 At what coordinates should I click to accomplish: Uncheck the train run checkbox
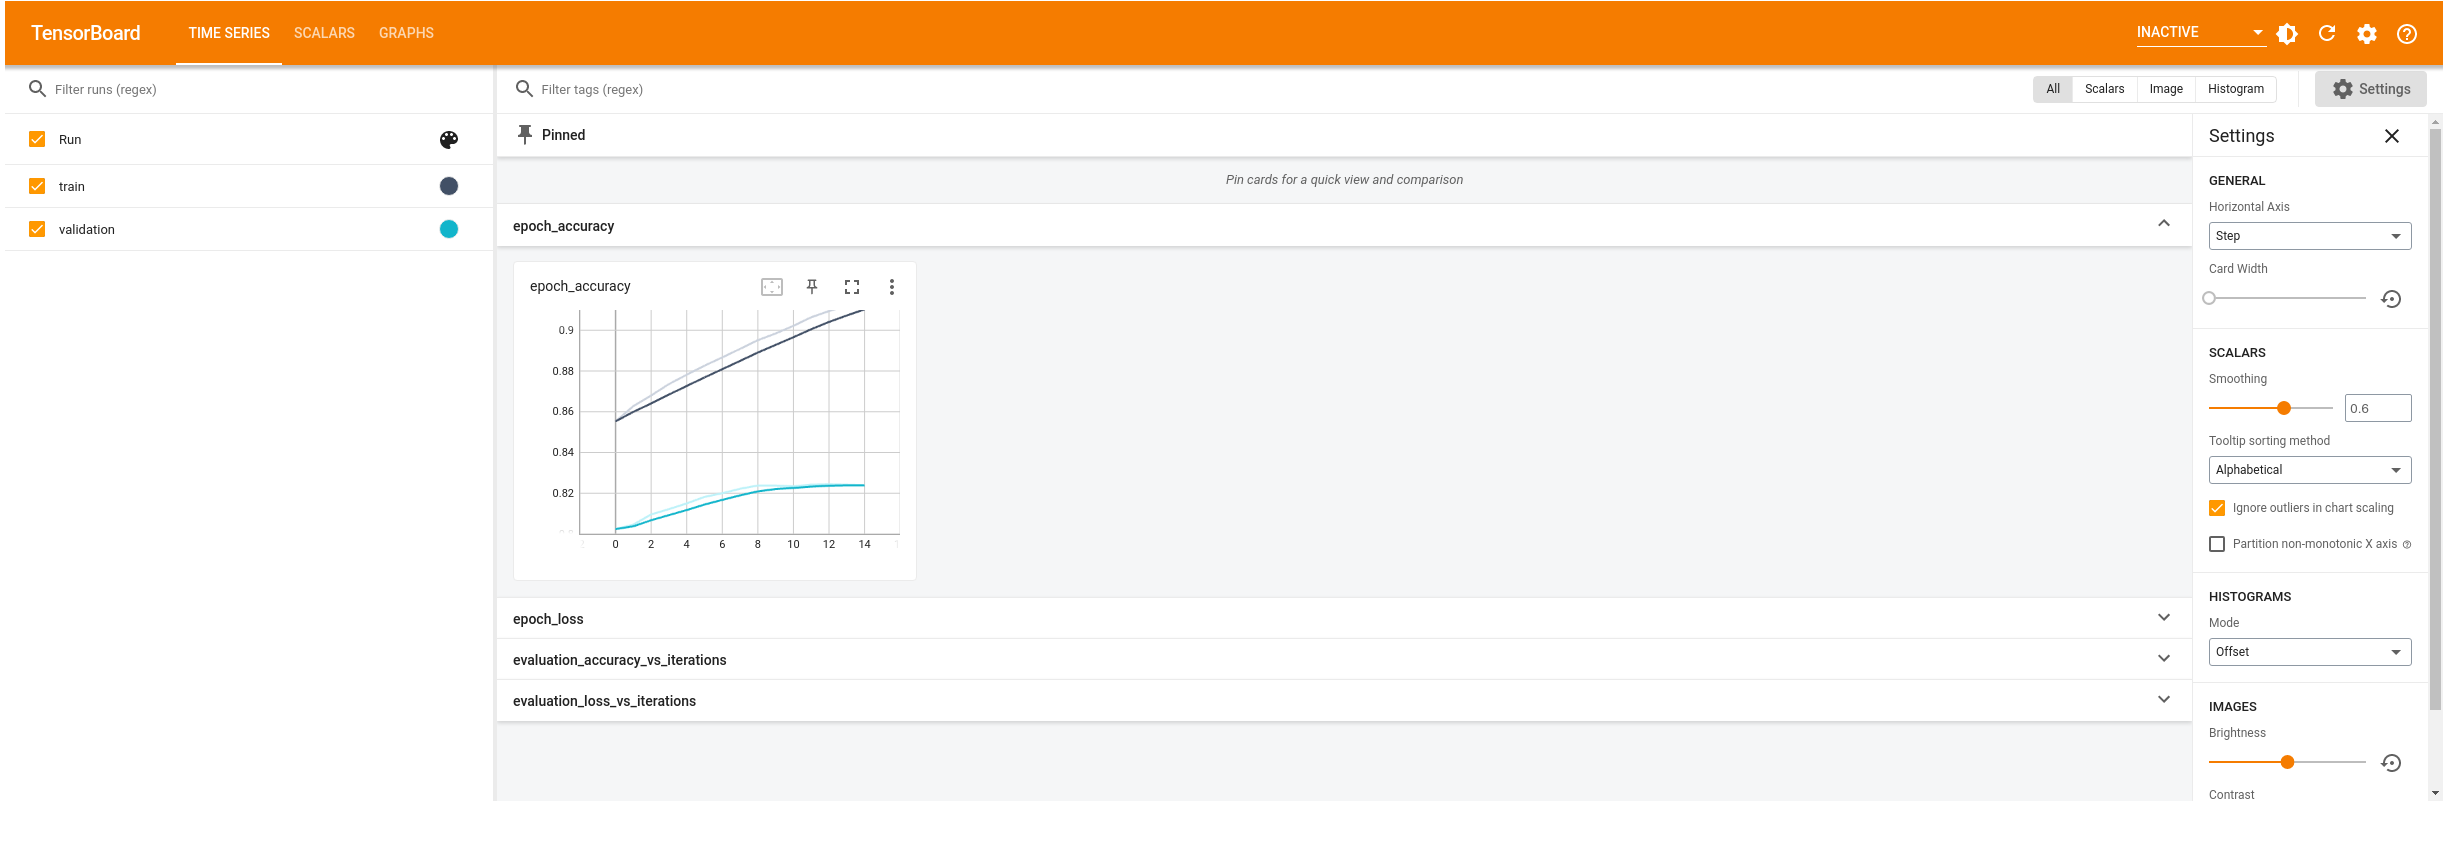[37, 186]
